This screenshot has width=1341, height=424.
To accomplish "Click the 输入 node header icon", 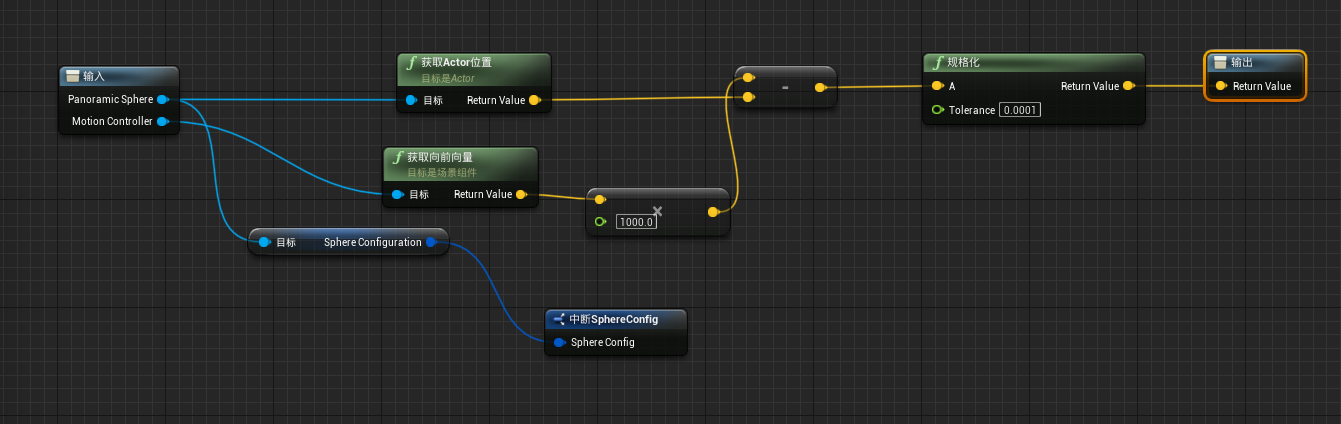I will coord(73,76).
